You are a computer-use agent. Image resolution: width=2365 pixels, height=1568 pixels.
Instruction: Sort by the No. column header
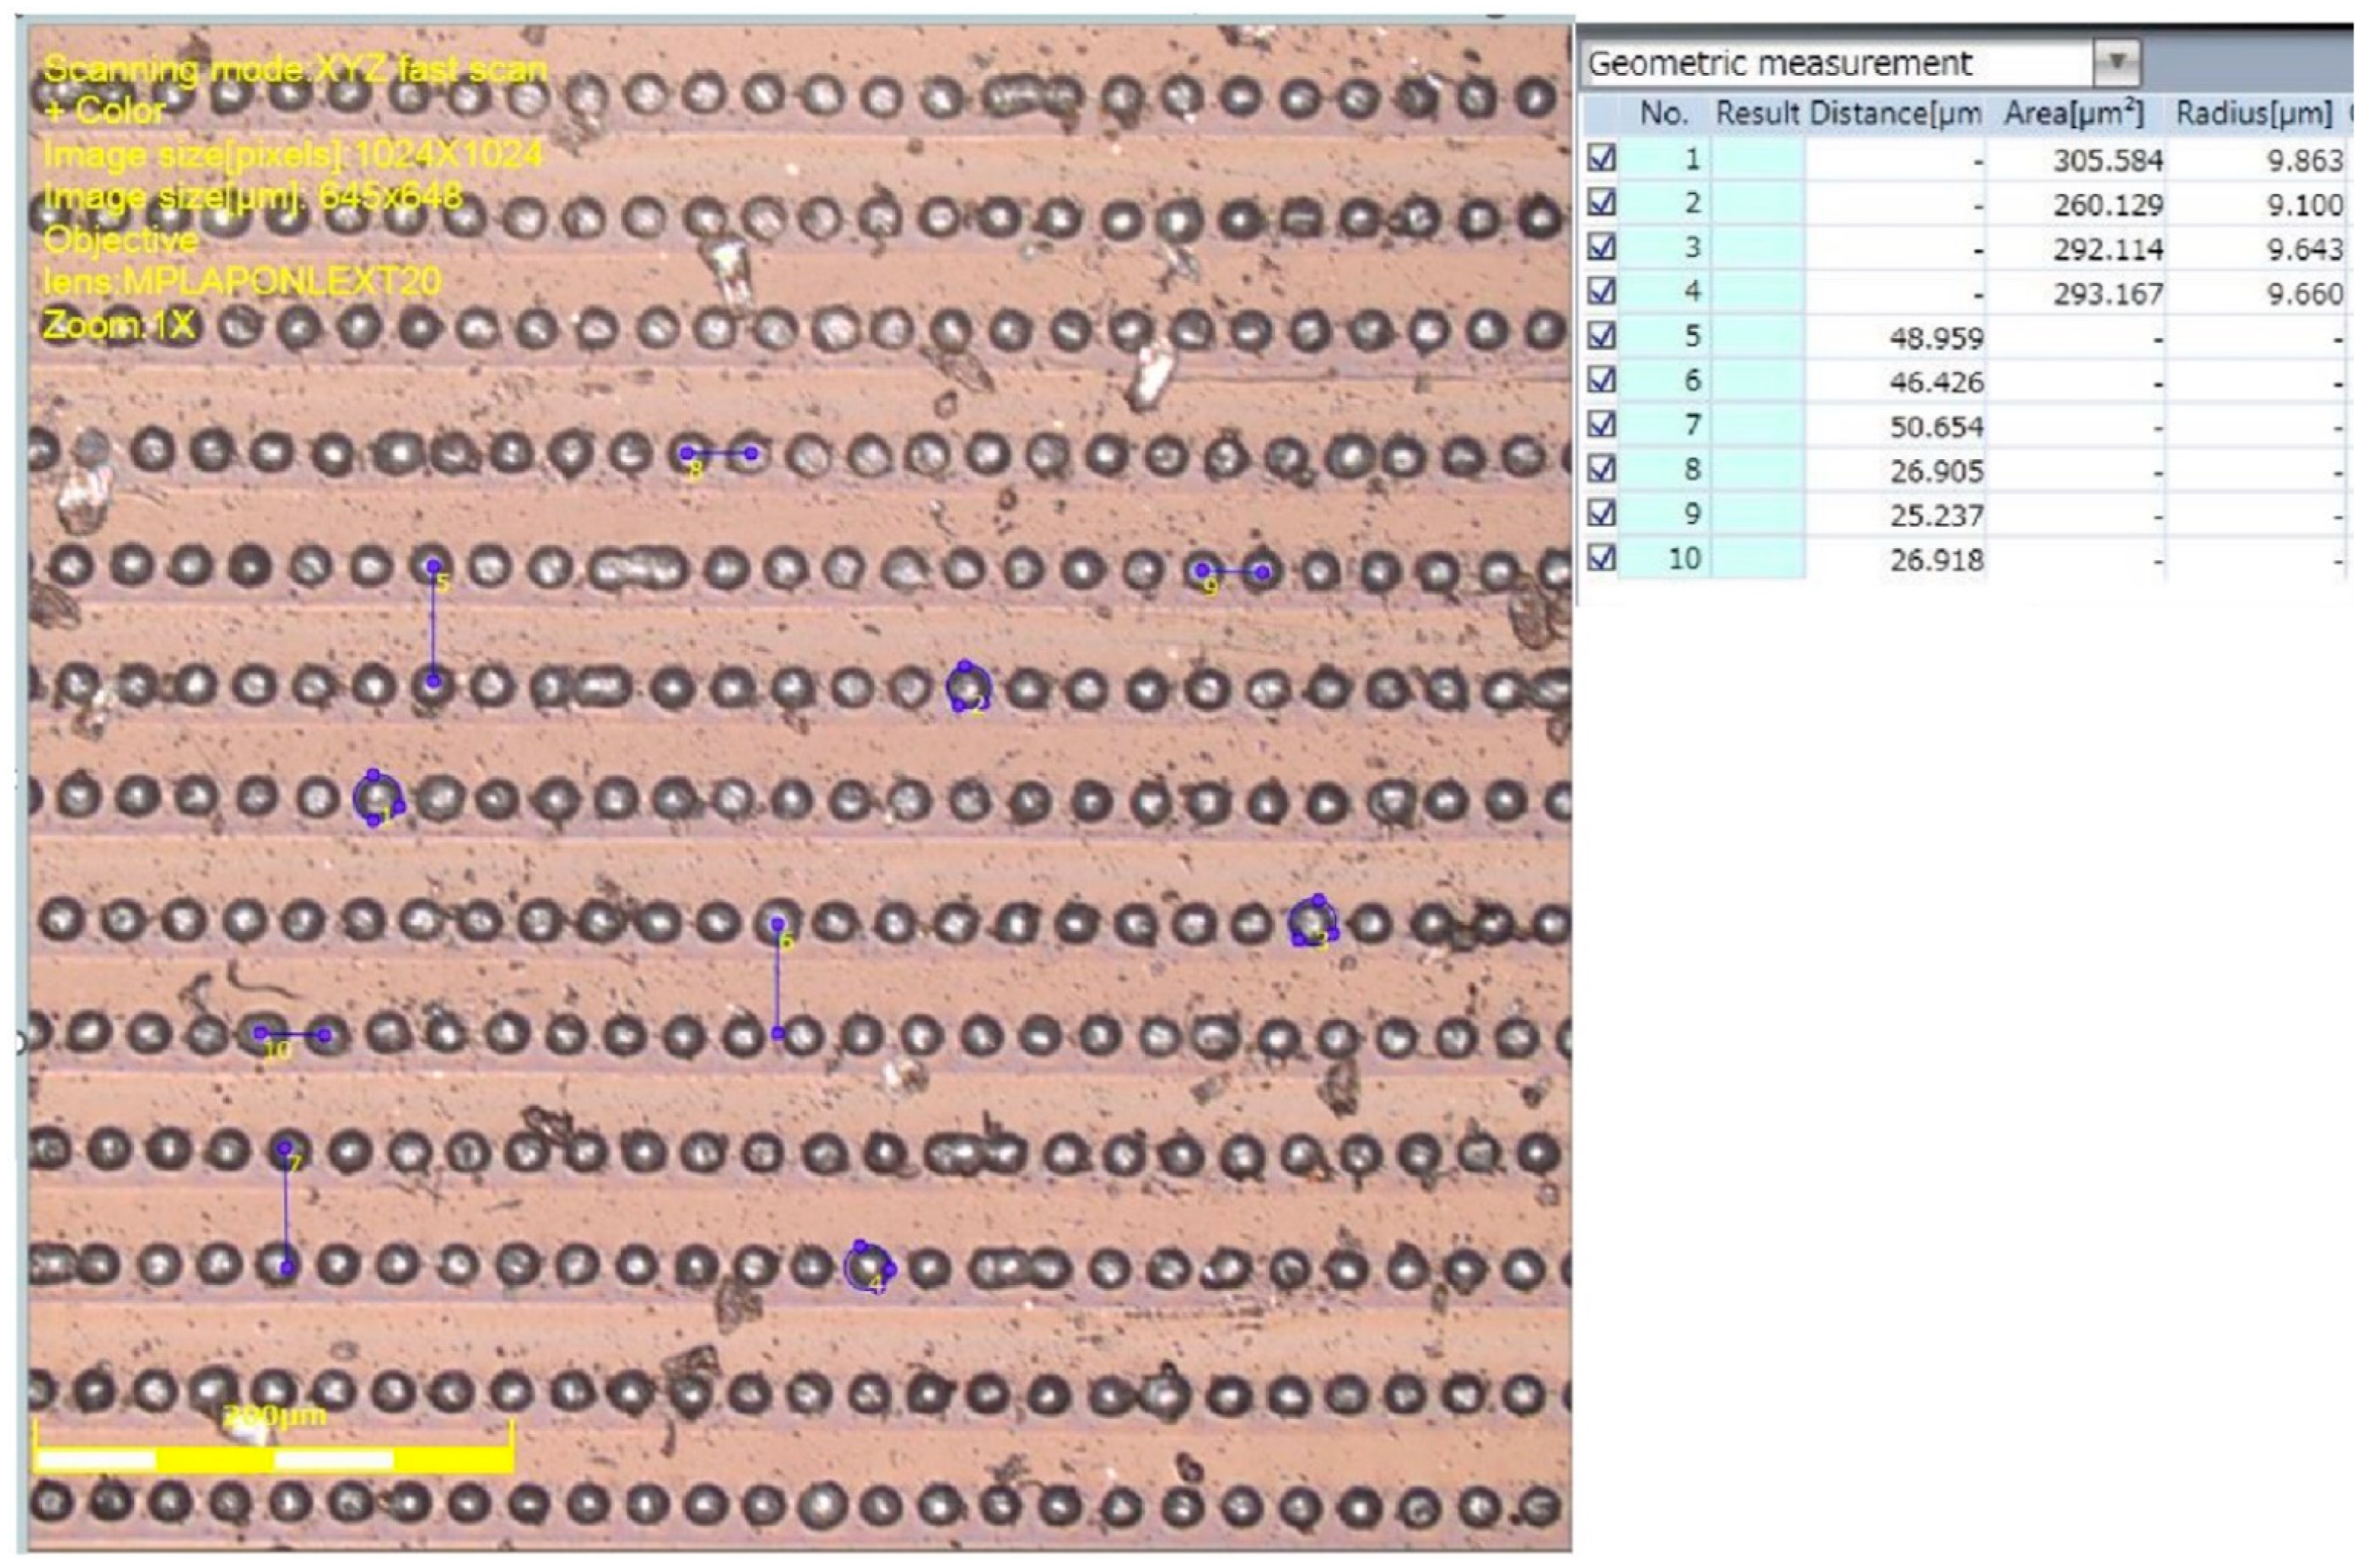[x=1663, y=114]
